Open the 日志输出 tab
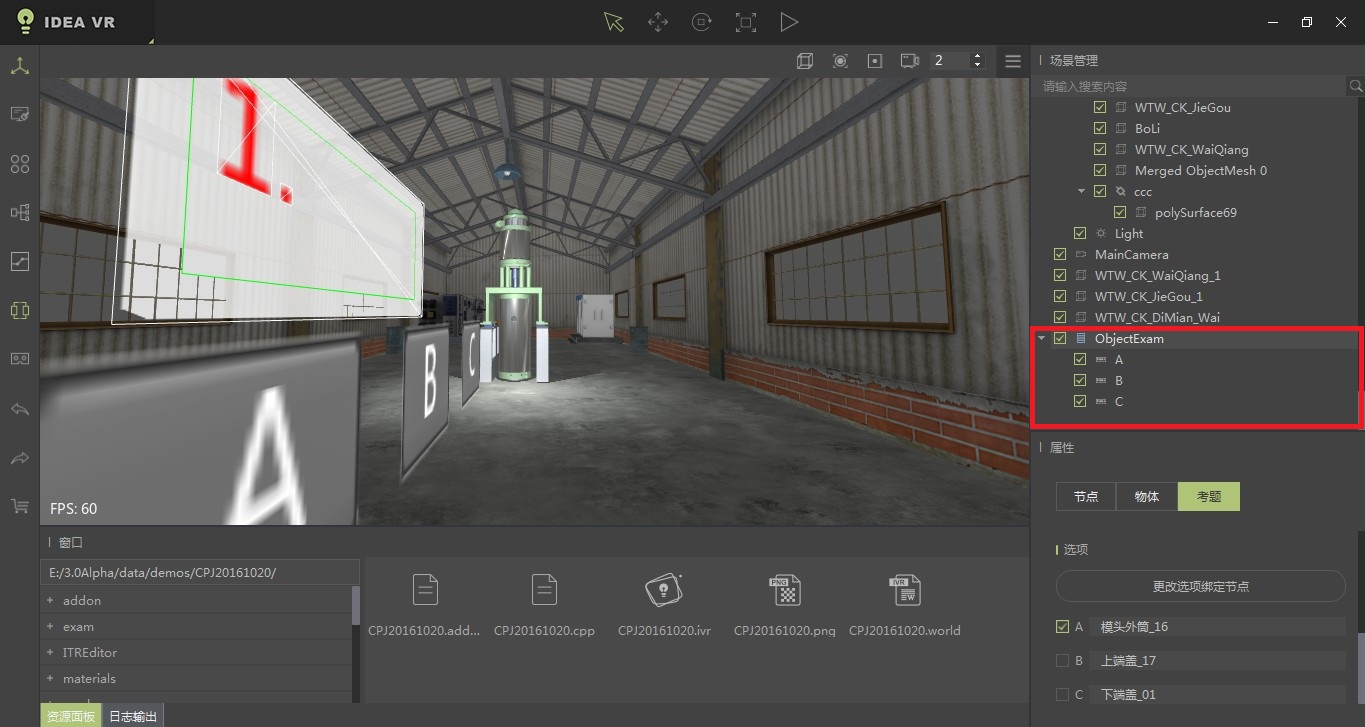Viewport: 1365px width, 727px height. coord(132,716)
